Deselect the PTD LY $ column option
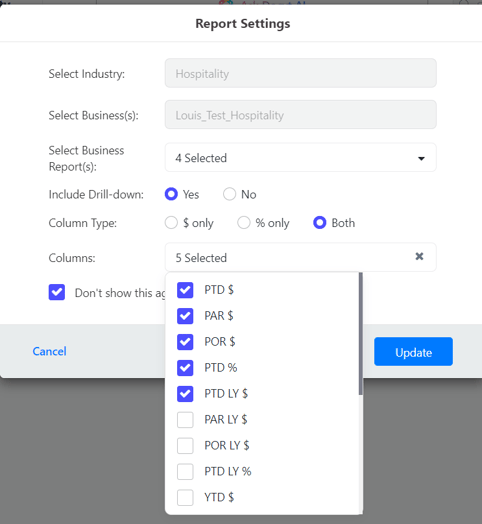Image resolution: width=482 pixels, height=524 pixels. [185, 394]
